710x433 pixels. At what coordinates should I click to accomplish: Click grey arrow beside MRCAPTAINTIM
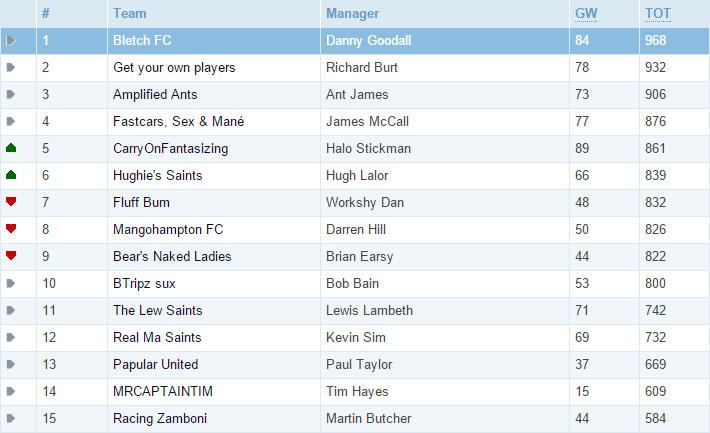click(11, 391)
